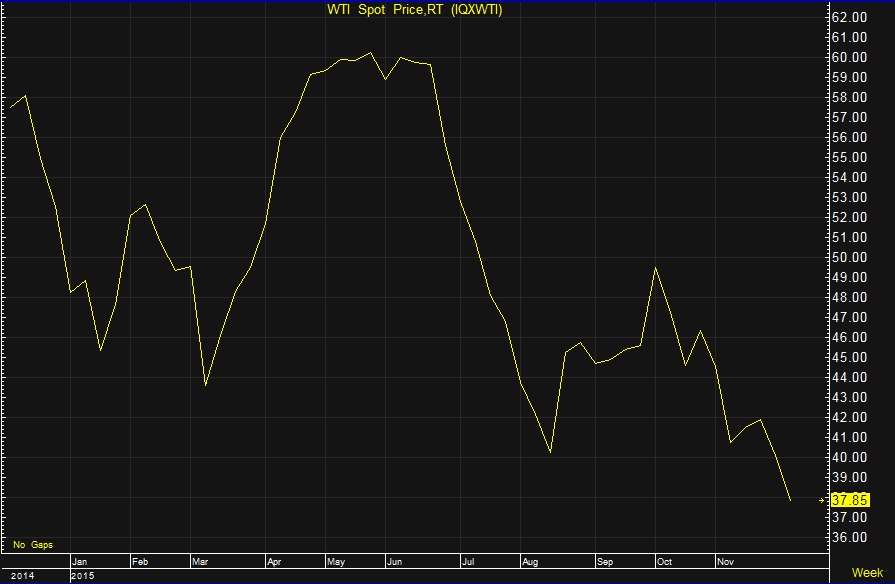
Task: Click the No Gaps label
Action: [33, 545]
